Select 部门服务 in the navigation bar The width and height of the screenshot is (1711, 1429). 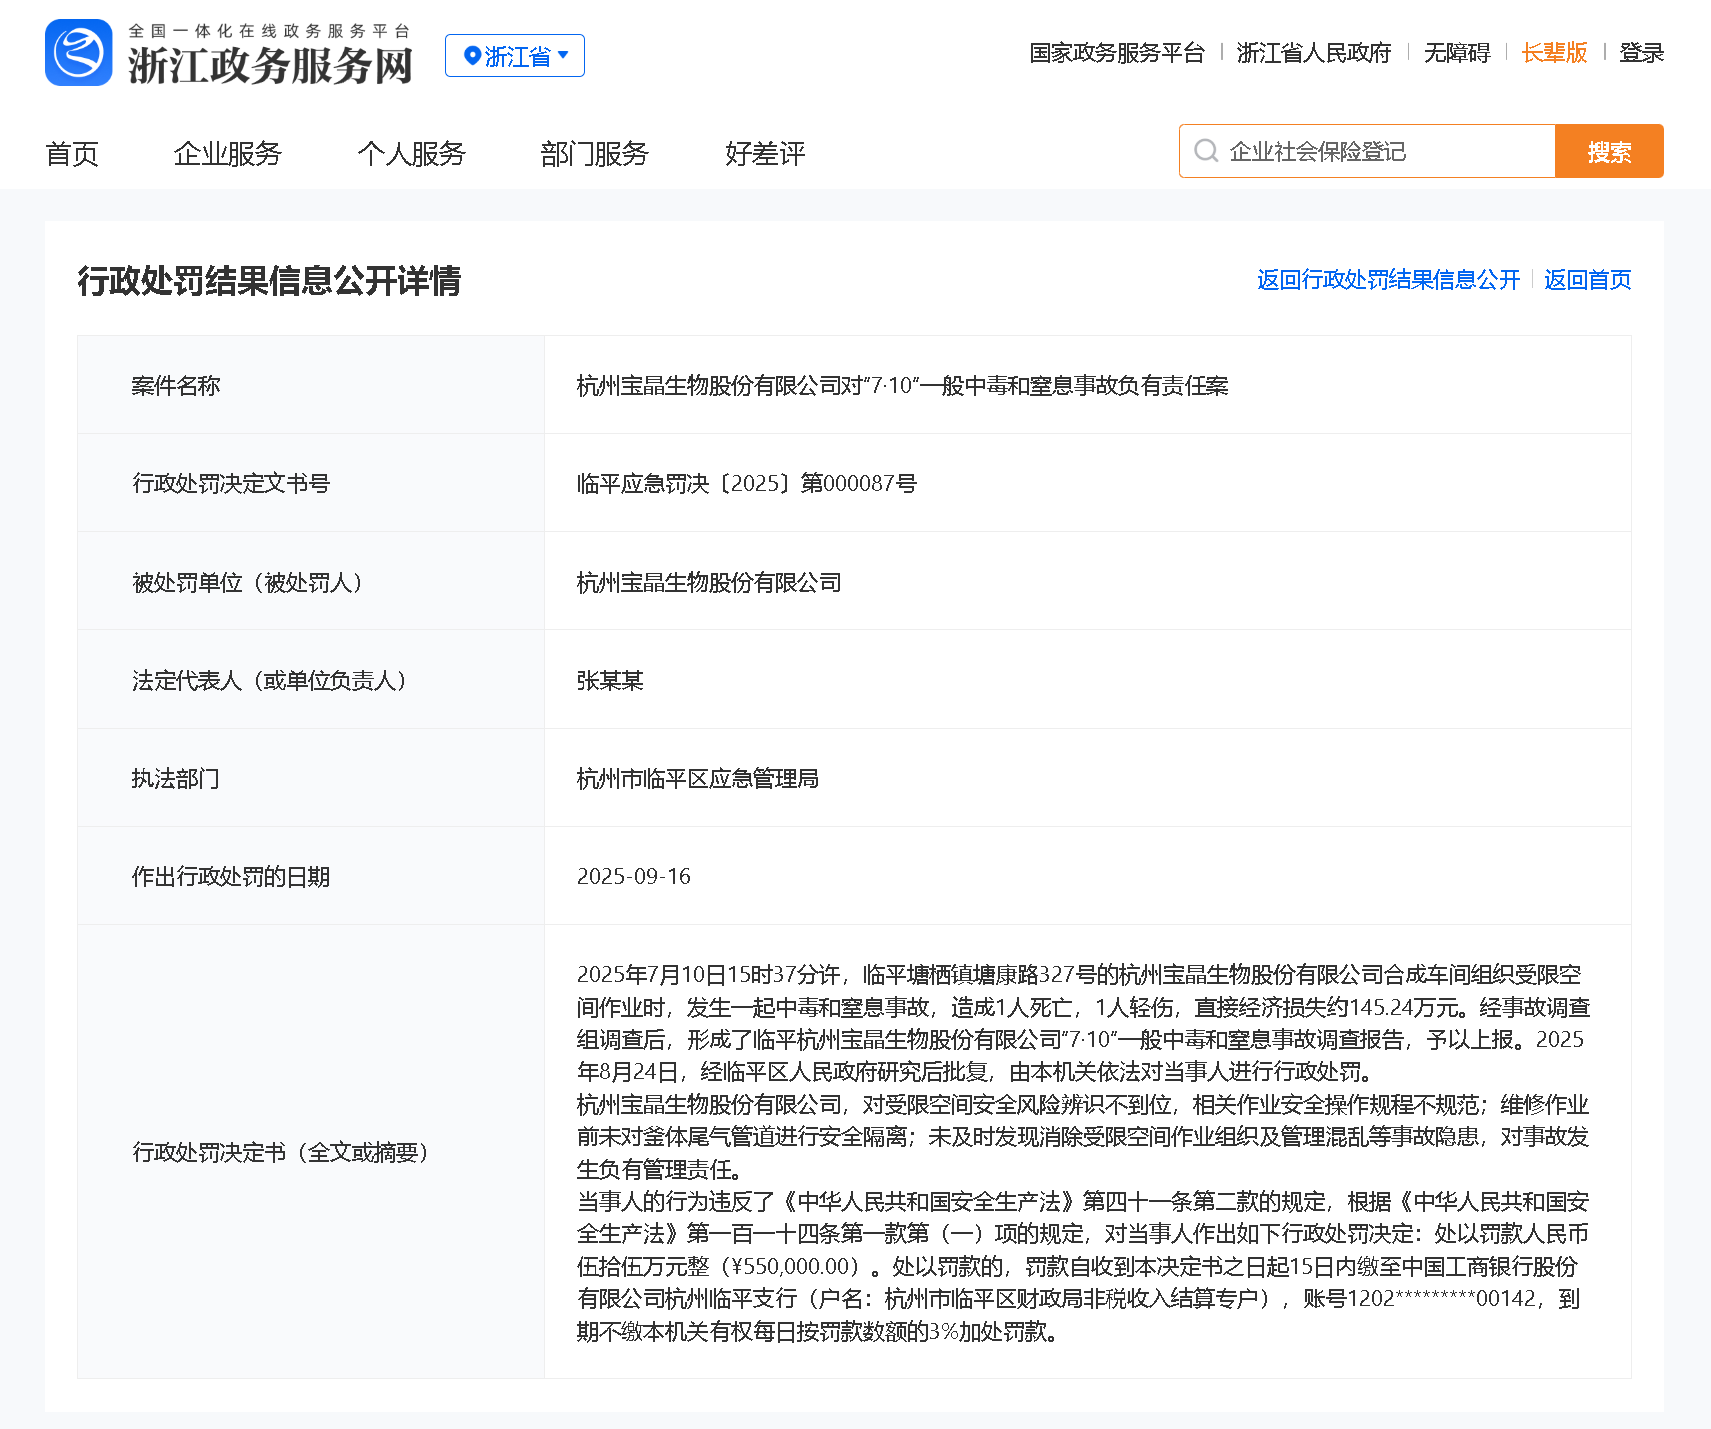(594, 154)
